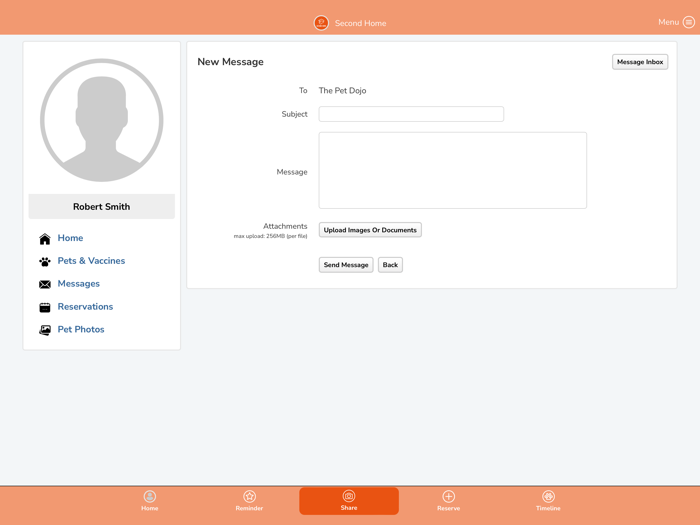Screen dimensions: 700x525
Task: Click the profile avatar placeholder image
Action: click(x=102, y=120)
